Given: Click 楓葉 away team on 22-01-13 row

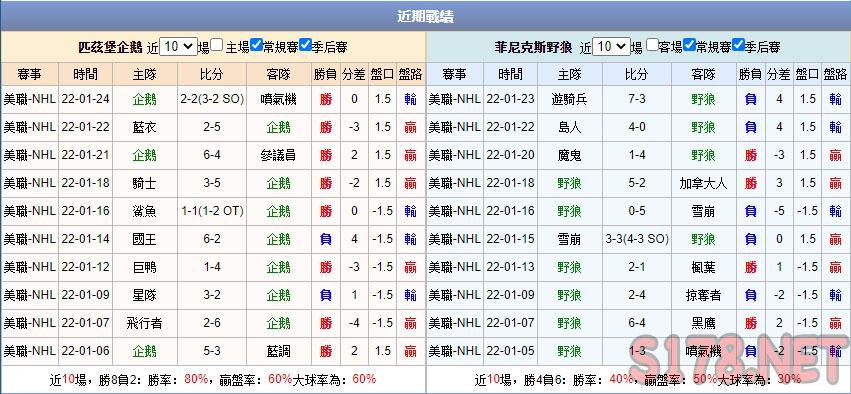Looking at the screenshot, I should (703, 267).
